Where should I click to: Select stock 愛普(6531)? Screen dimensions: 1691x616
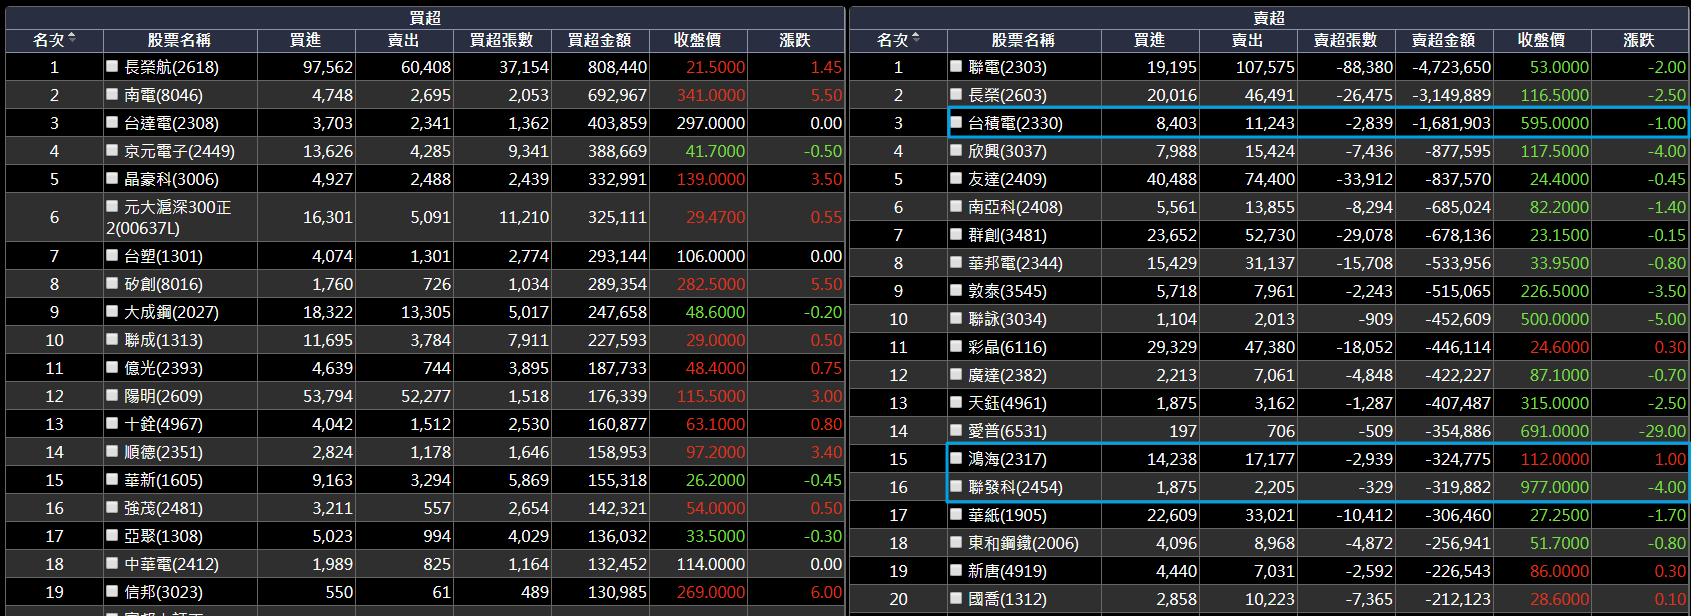[x=1007, y=431]
